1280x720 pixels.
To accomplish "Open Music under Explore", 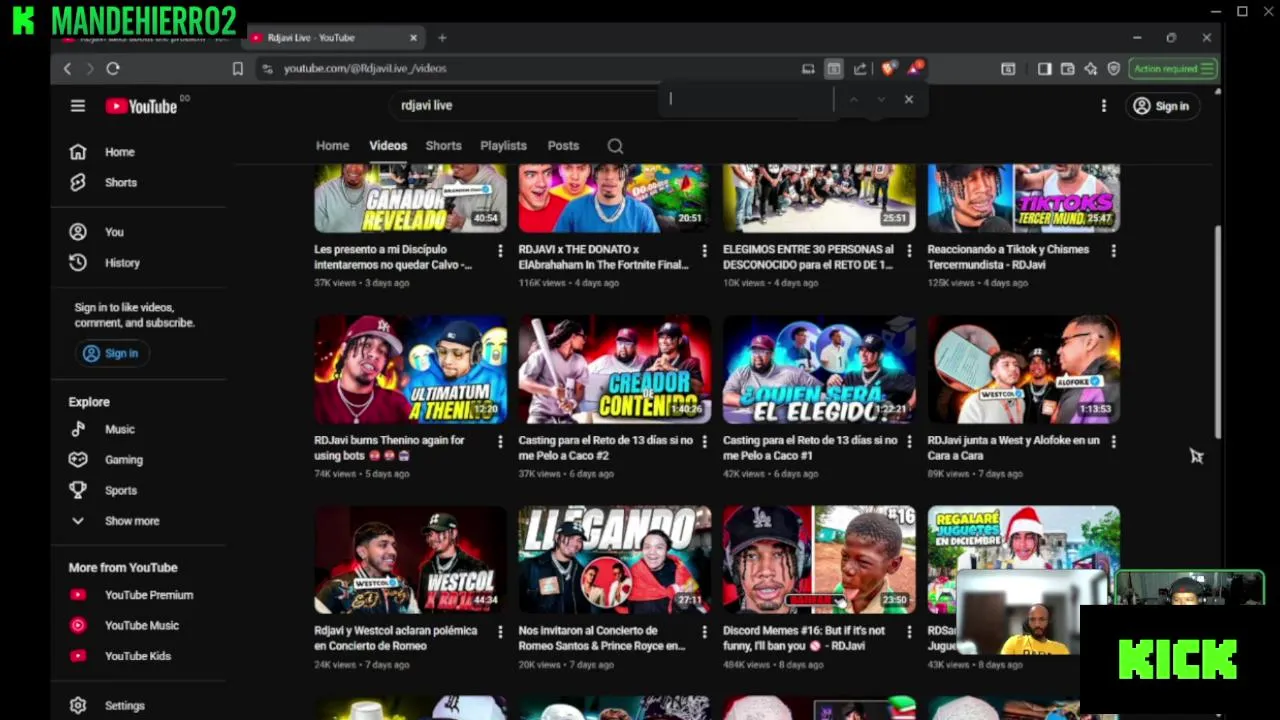I will [119, 429].
